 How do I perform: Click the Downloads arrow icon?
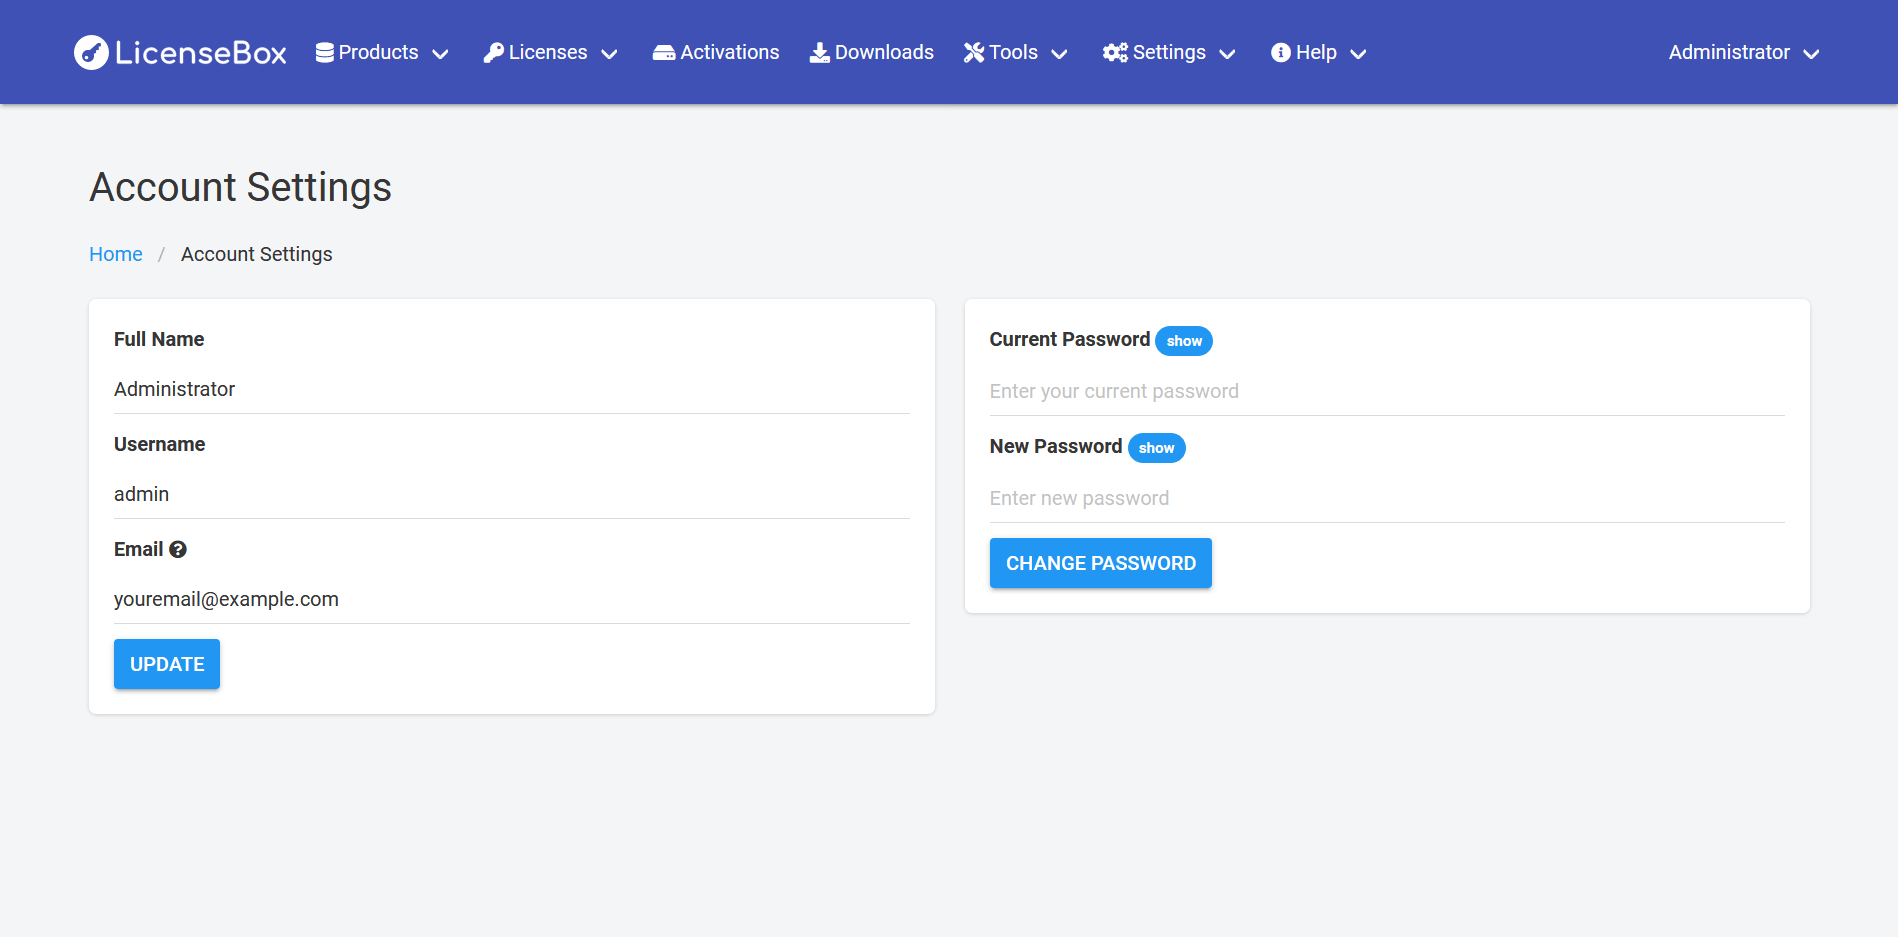coord(819,53)
